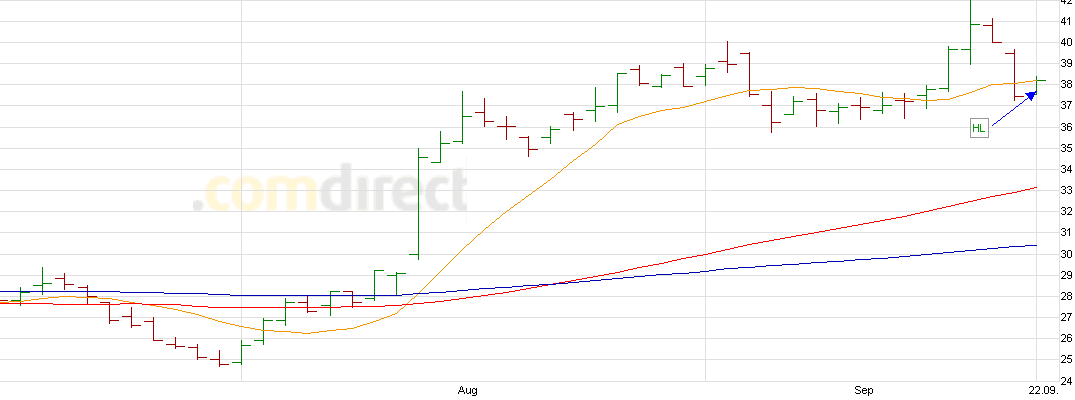The width and height of the screenshot is (1075, 400).
Task: Click the 24 price axis label
Action: [1066, 380]
